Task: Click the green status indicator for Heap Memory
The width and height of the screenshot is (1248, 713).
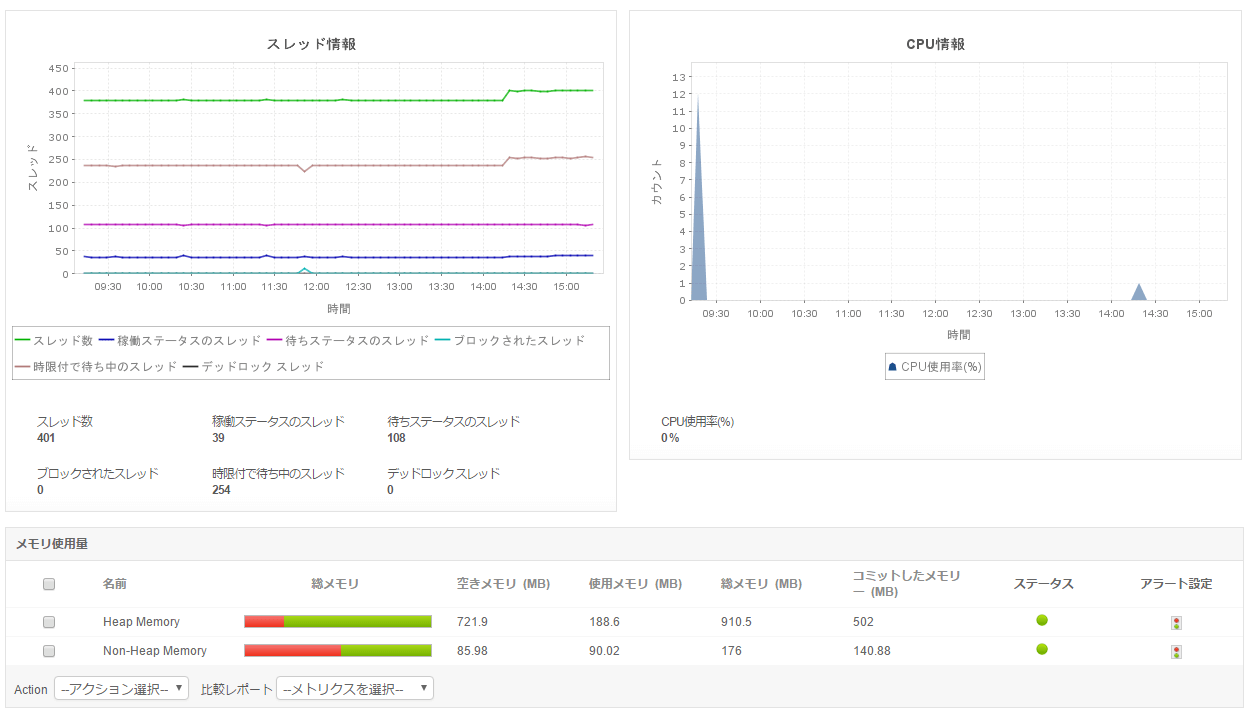Action: click(x=1043, y=620)
